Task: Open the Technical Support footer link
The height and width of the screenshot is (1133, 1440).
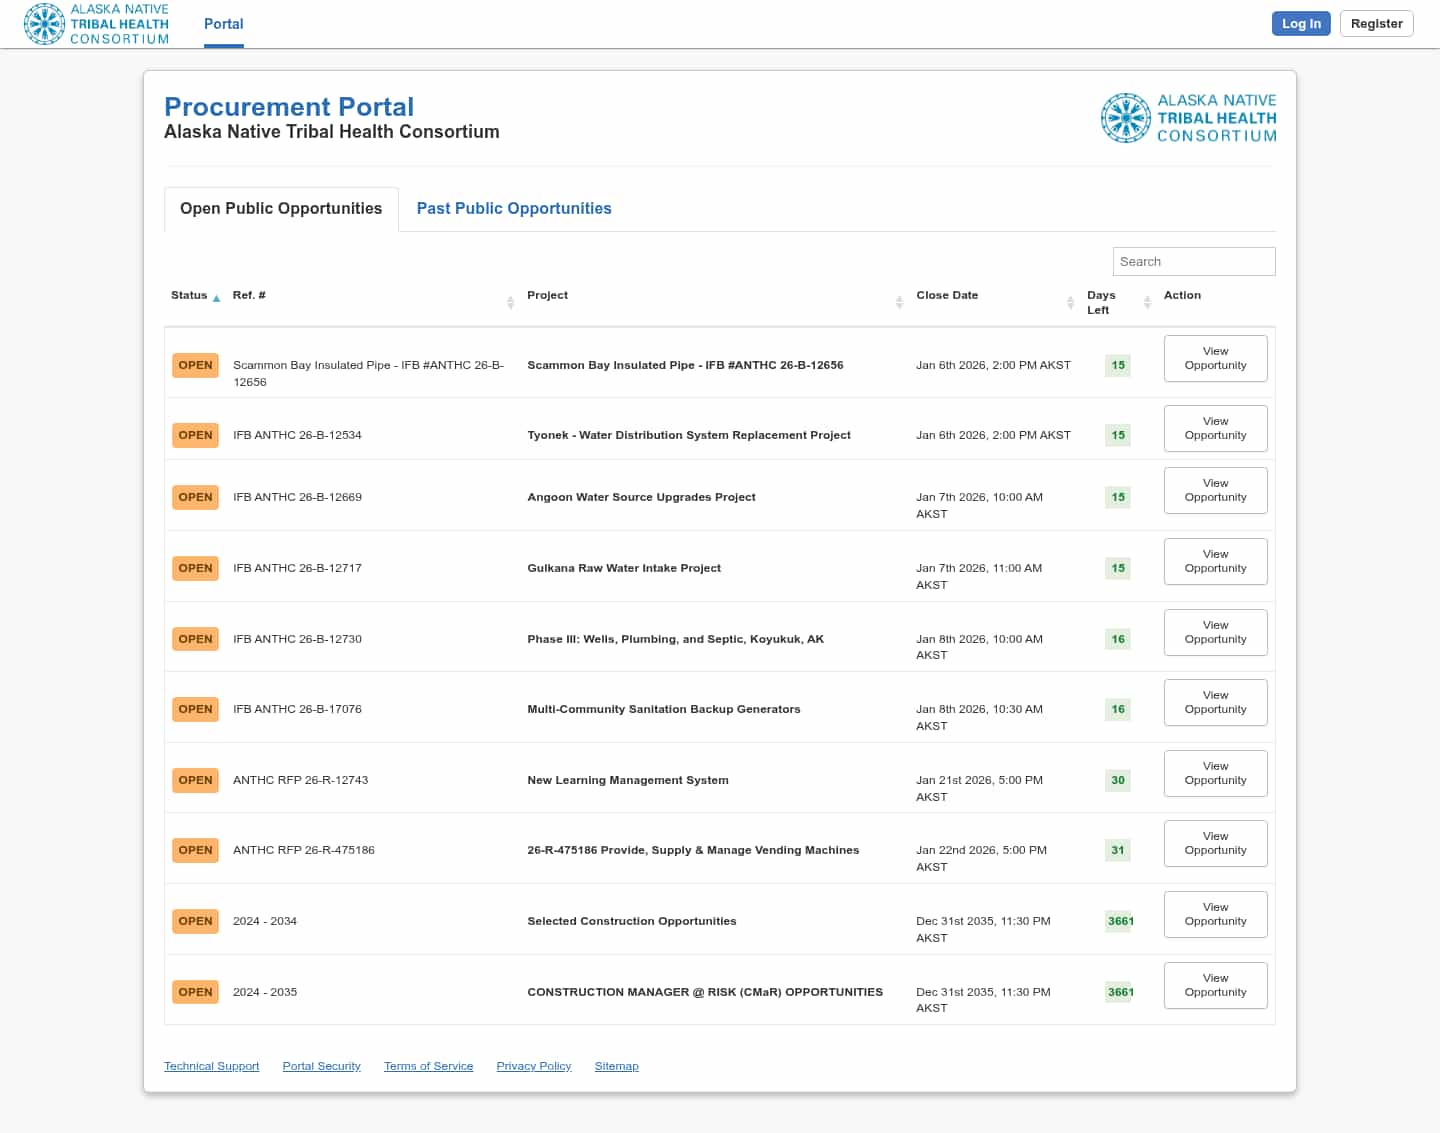Action: (x=211, y=1066)
